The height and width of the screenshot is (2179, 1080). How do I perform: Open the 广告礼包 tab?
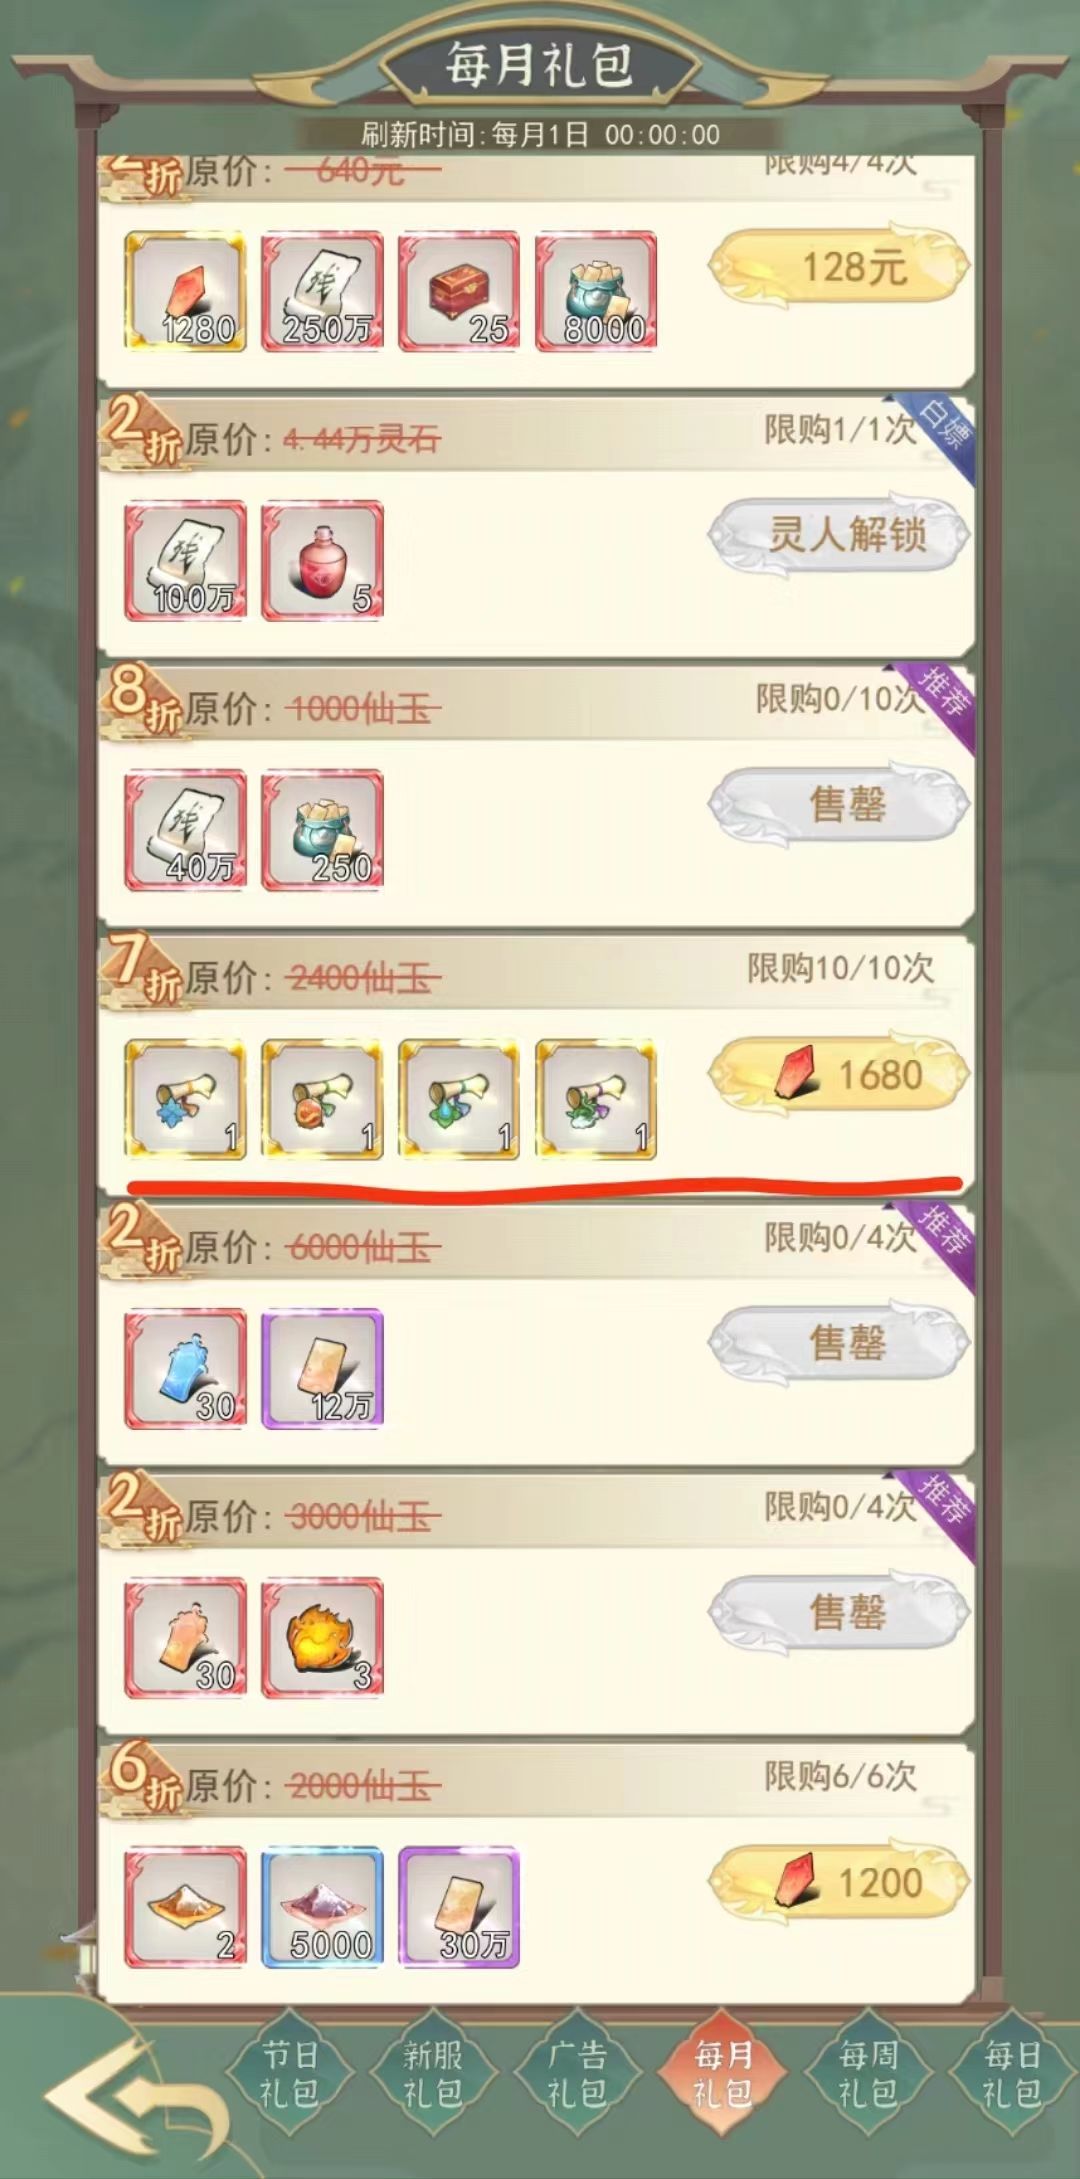[578, 2074]
